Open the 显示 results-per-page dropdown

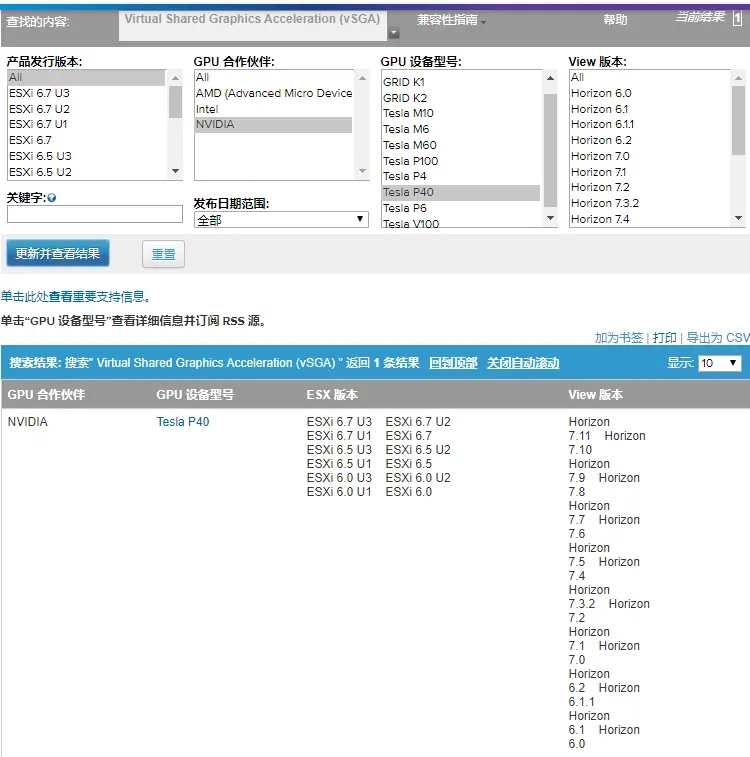click(x=720, y=363)
